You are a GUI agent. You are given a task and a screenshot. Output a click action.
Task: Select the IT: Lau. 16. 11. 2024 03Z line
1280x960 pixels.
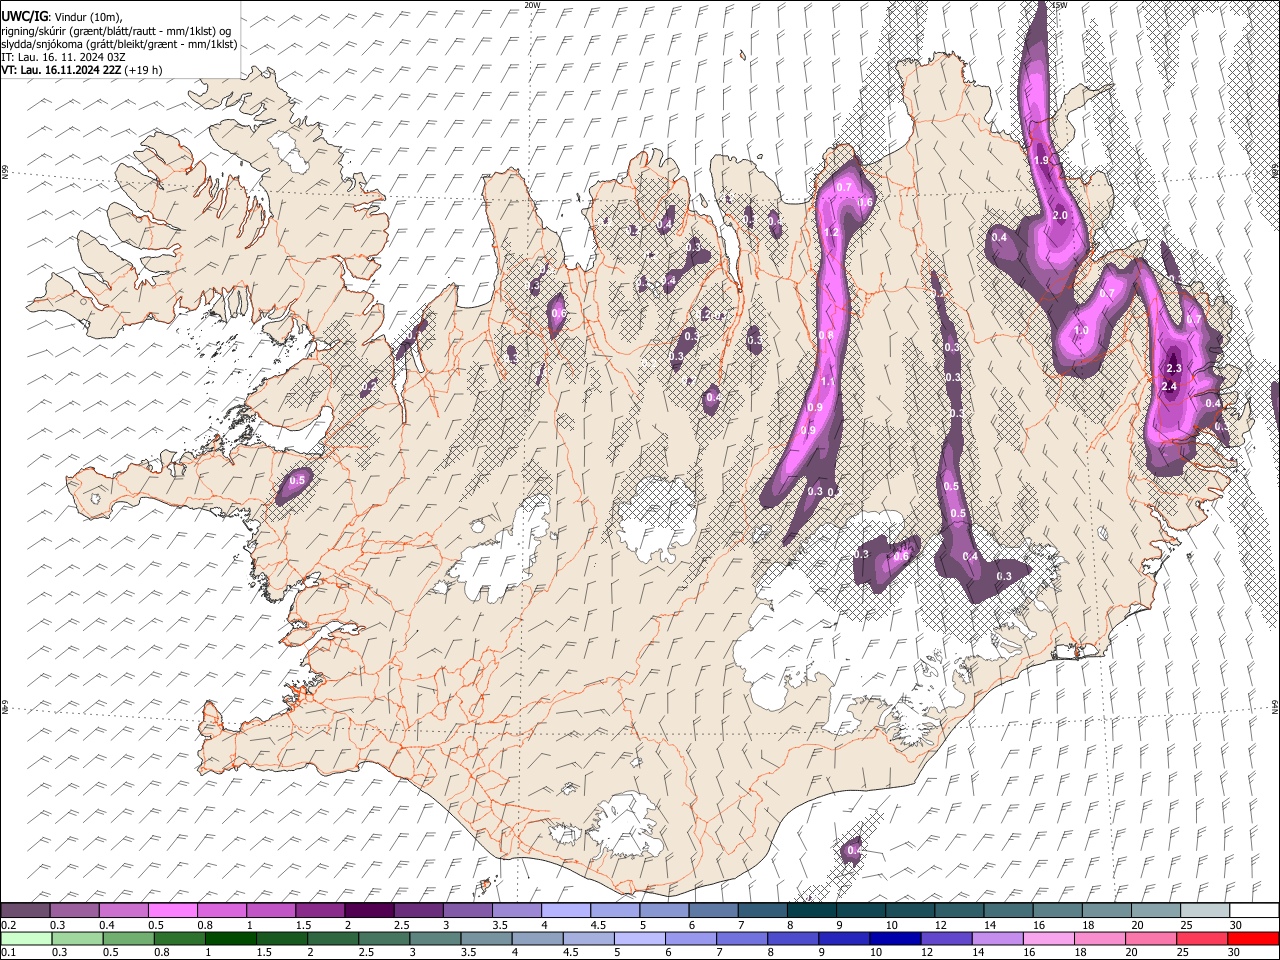click(x=63, y=57)
